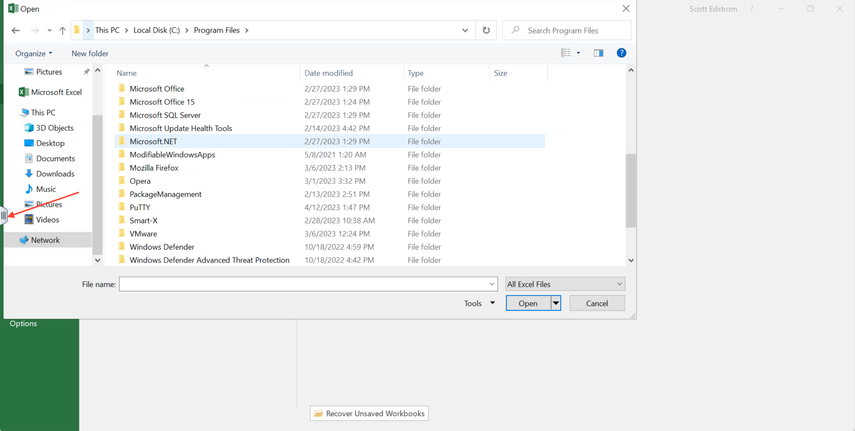Viewport: 855px width, 431px height.
Task: Sort files by Date modified column
Action: 328,73
